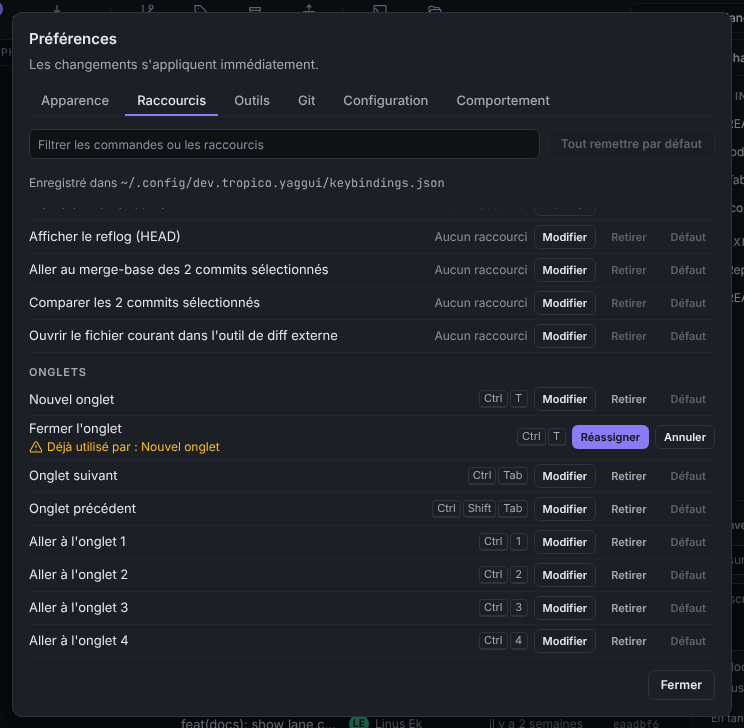
Task: Go to the Configuration tab
Action: (x=386, y=101)
